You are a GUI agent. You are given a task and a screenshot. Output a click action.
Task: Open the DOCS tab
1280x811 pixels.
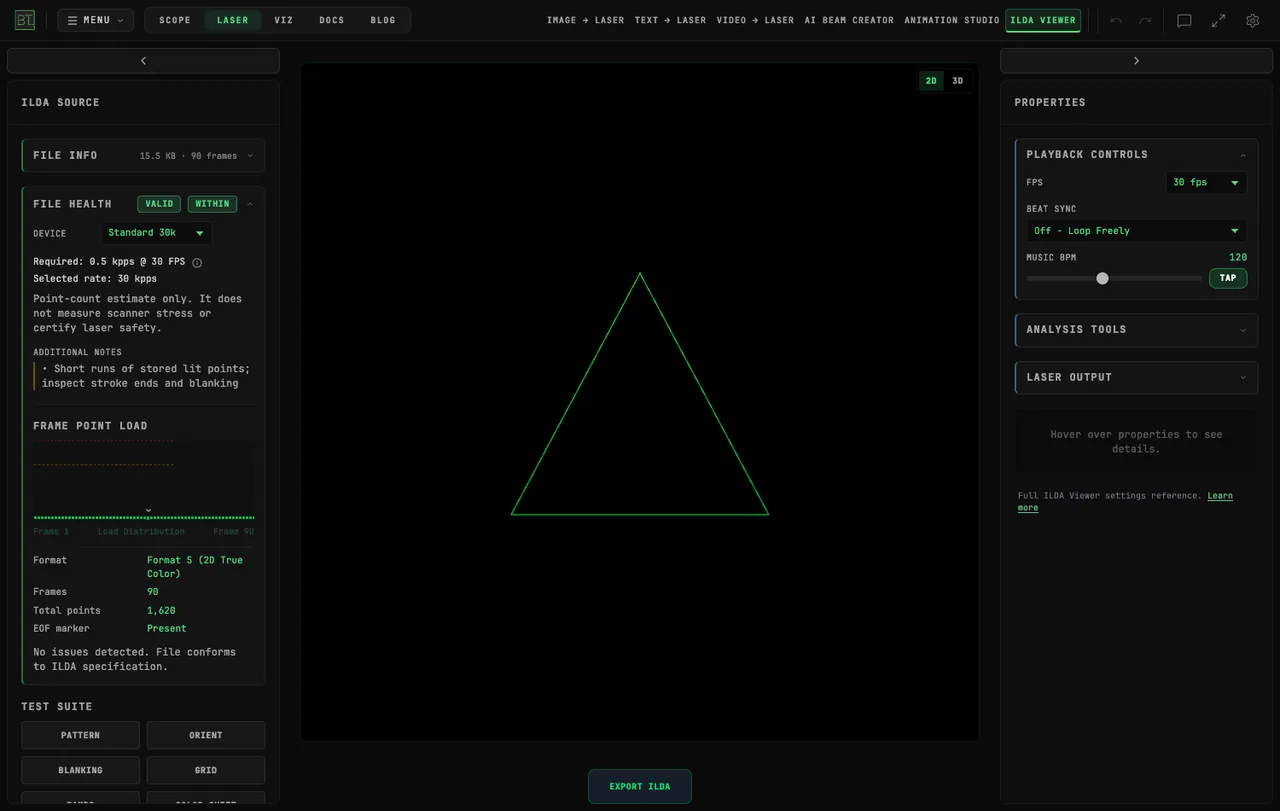point(332,20)
